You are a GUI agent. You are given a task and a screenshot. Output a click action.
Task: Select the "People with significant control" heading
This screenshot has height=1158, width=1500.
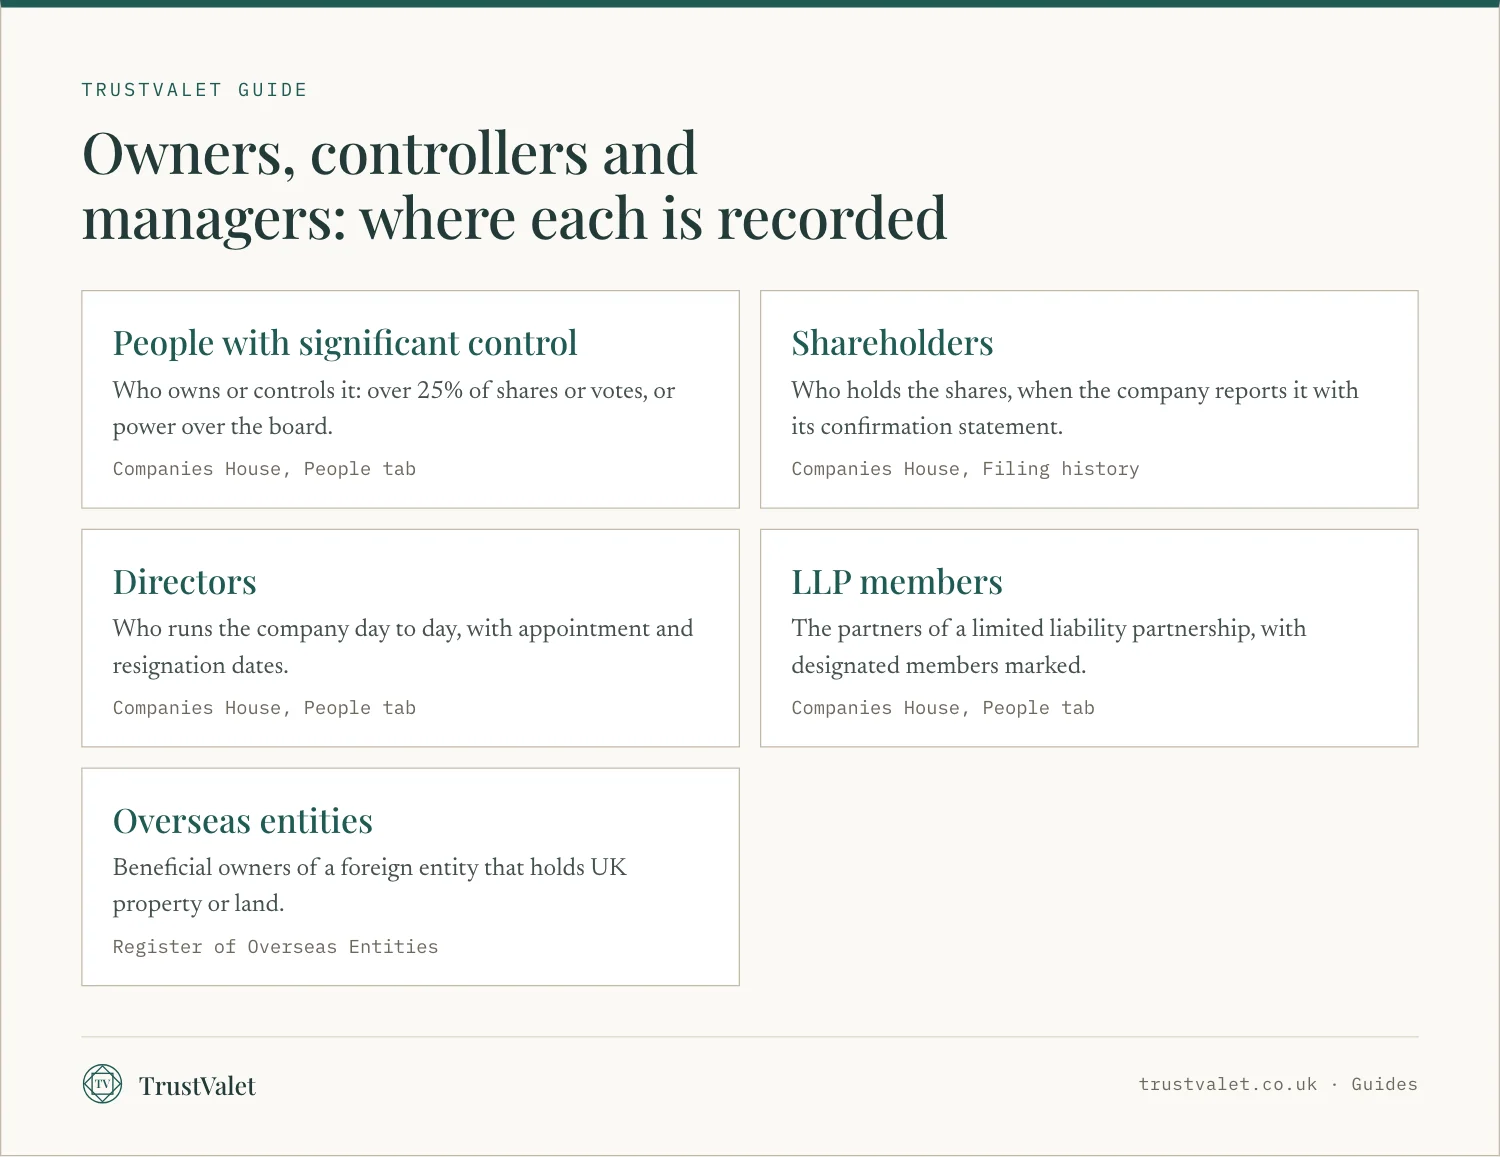tap(345, 343)
